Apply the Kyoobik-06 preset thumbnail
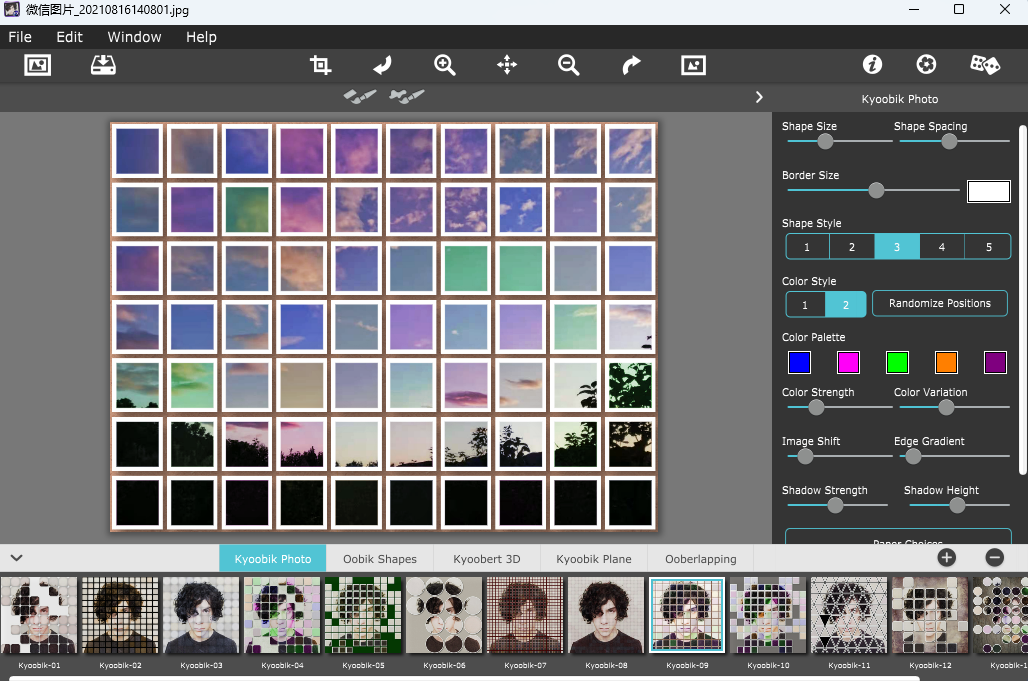 coord(444,615)
